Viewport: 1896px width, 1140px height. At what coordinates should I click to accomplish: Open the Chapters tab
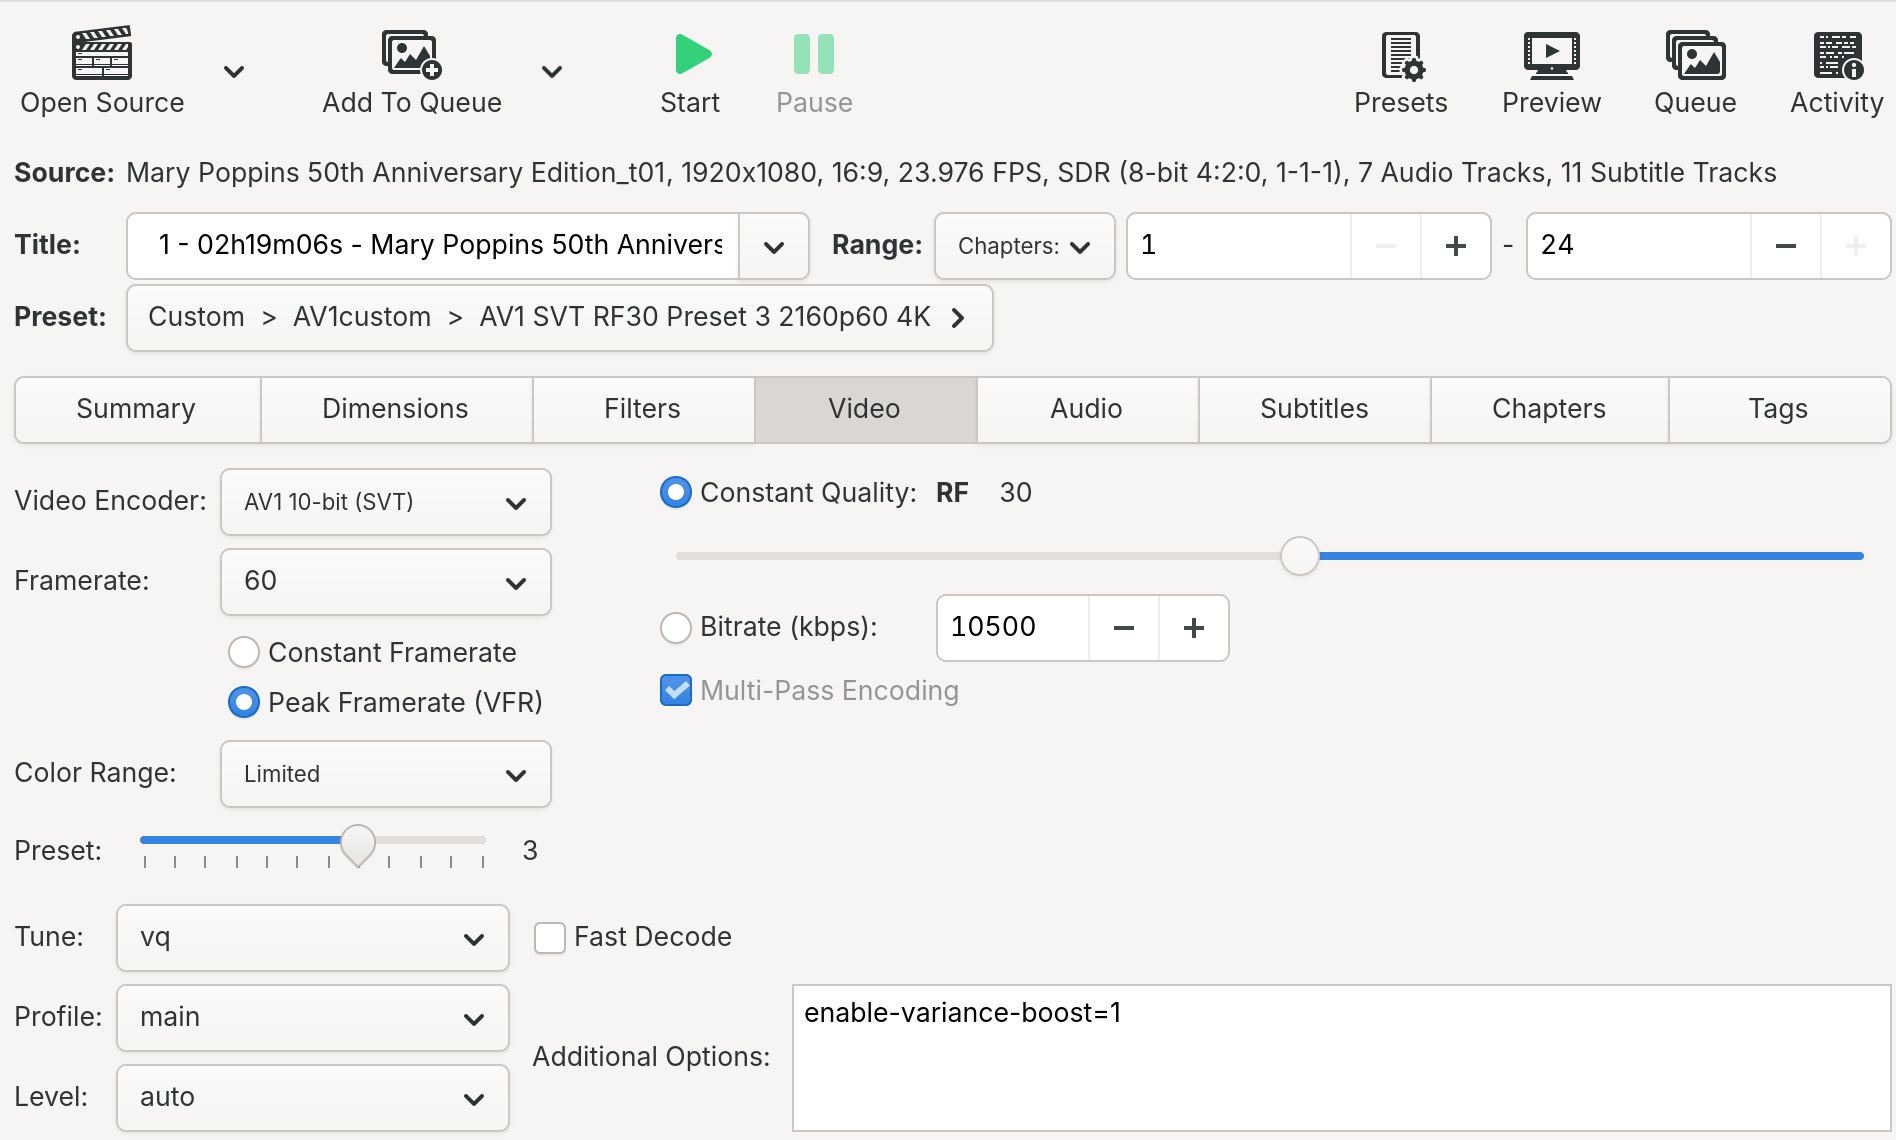pos(1548,409)
